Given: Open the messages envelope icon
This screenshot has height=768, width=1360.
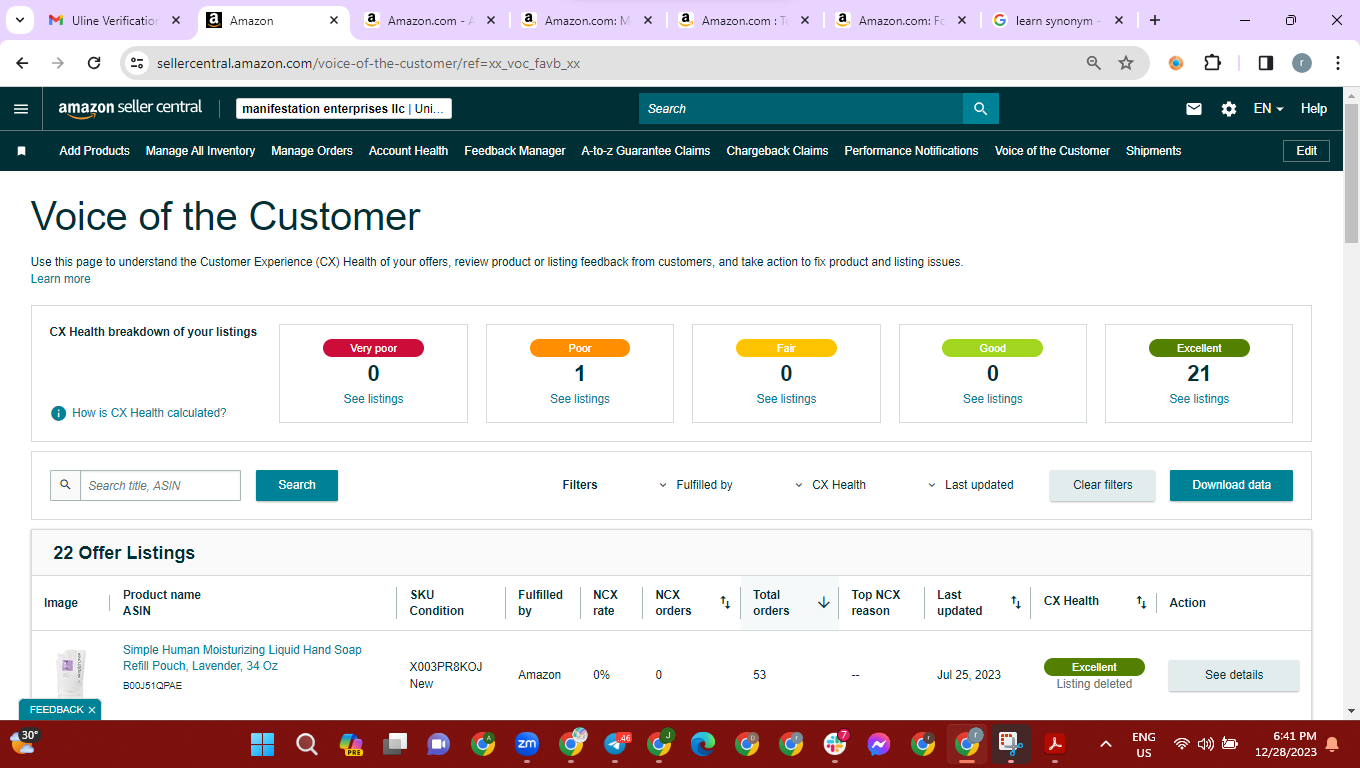Looking at the screenshot, I should click(1194, 109).
